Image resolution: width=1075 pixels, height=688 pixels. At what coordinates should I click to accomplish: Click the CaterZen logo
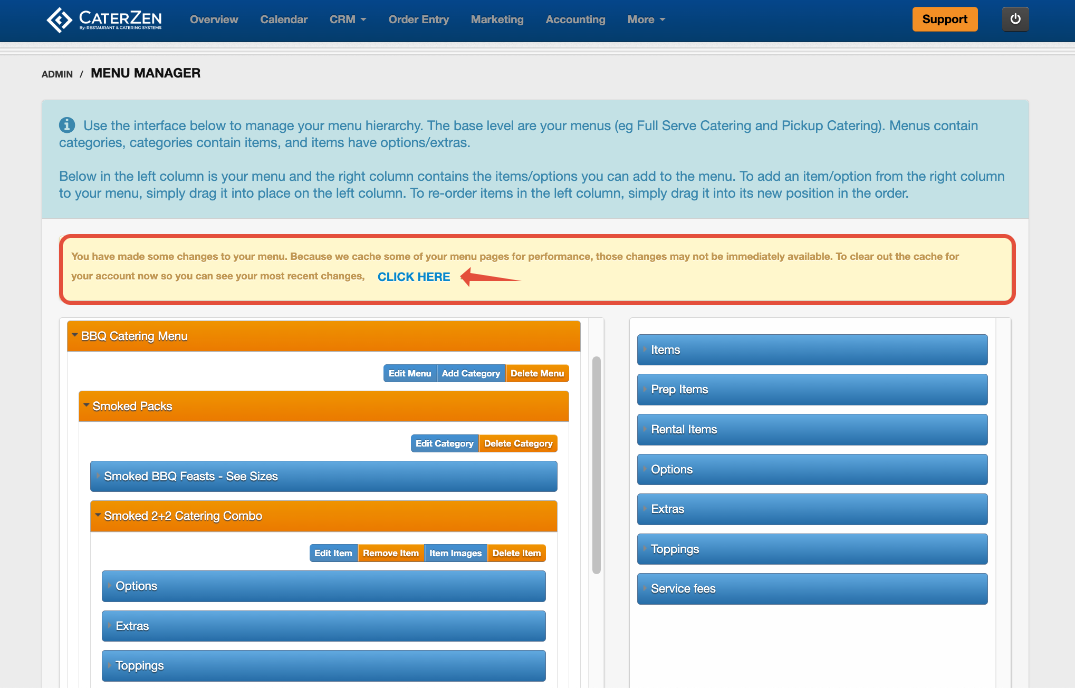pyautogui.click(x=104, y=19)
